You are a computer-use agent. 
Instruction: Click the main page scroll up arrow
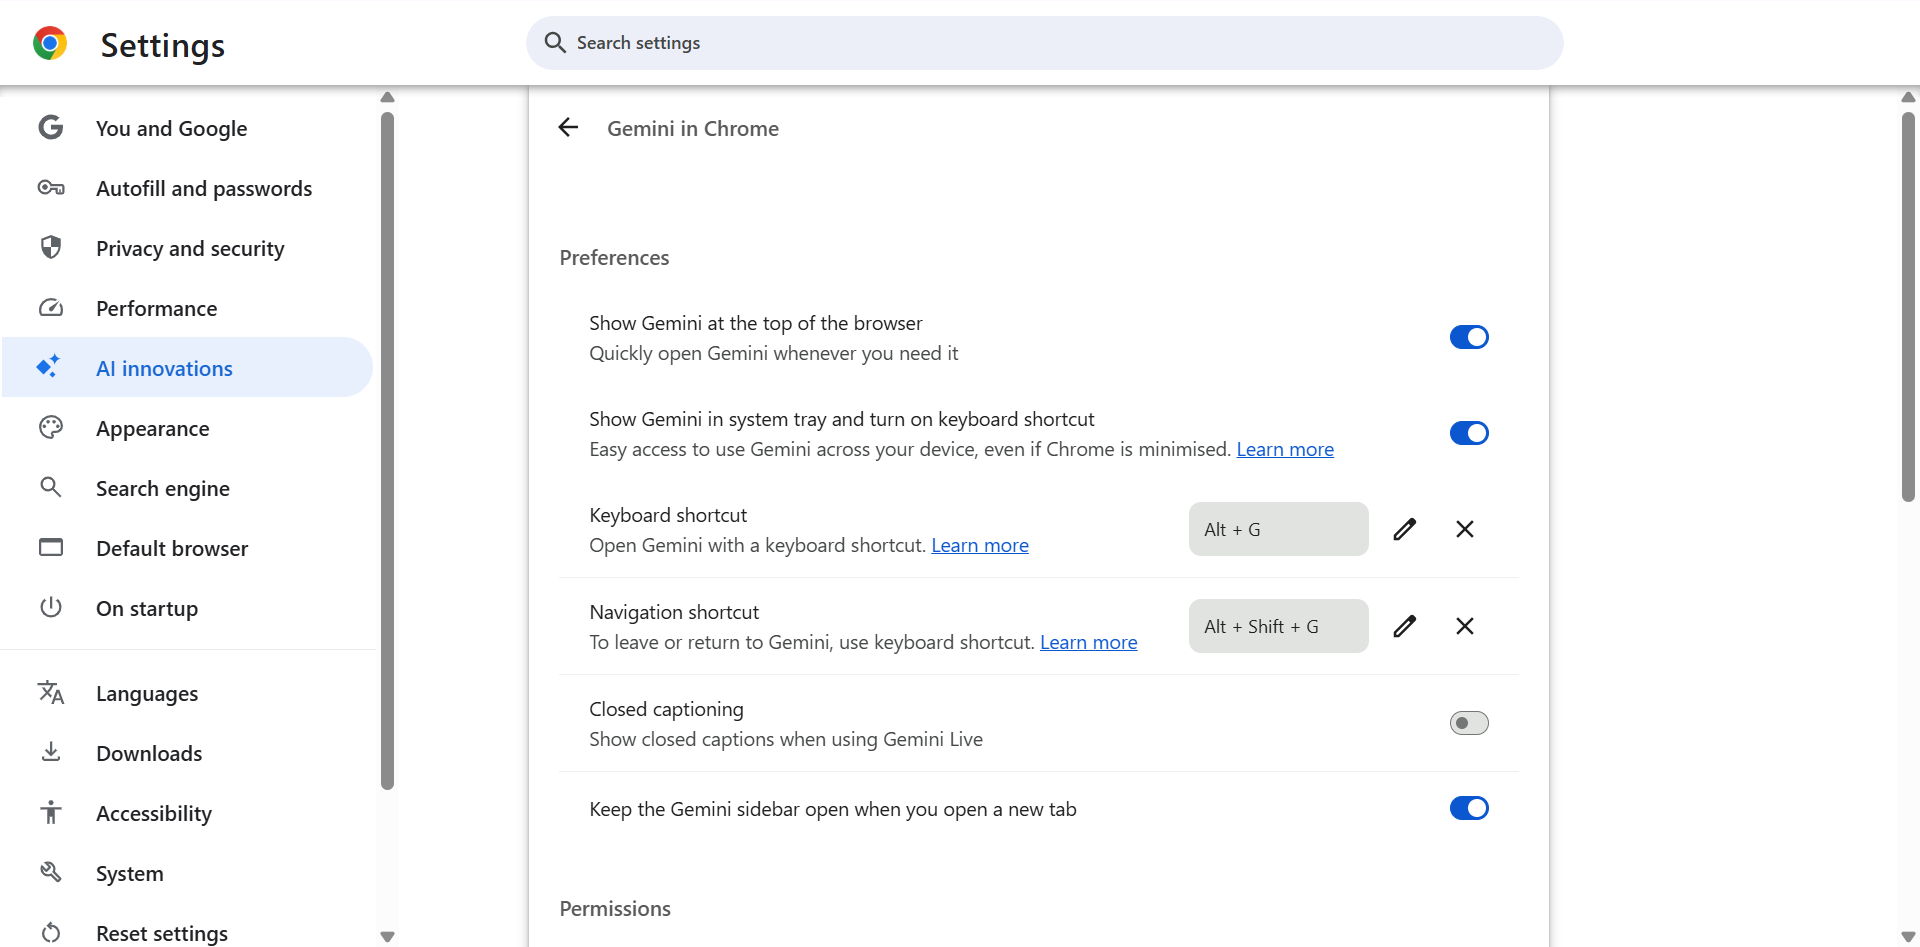[1908, 97]
